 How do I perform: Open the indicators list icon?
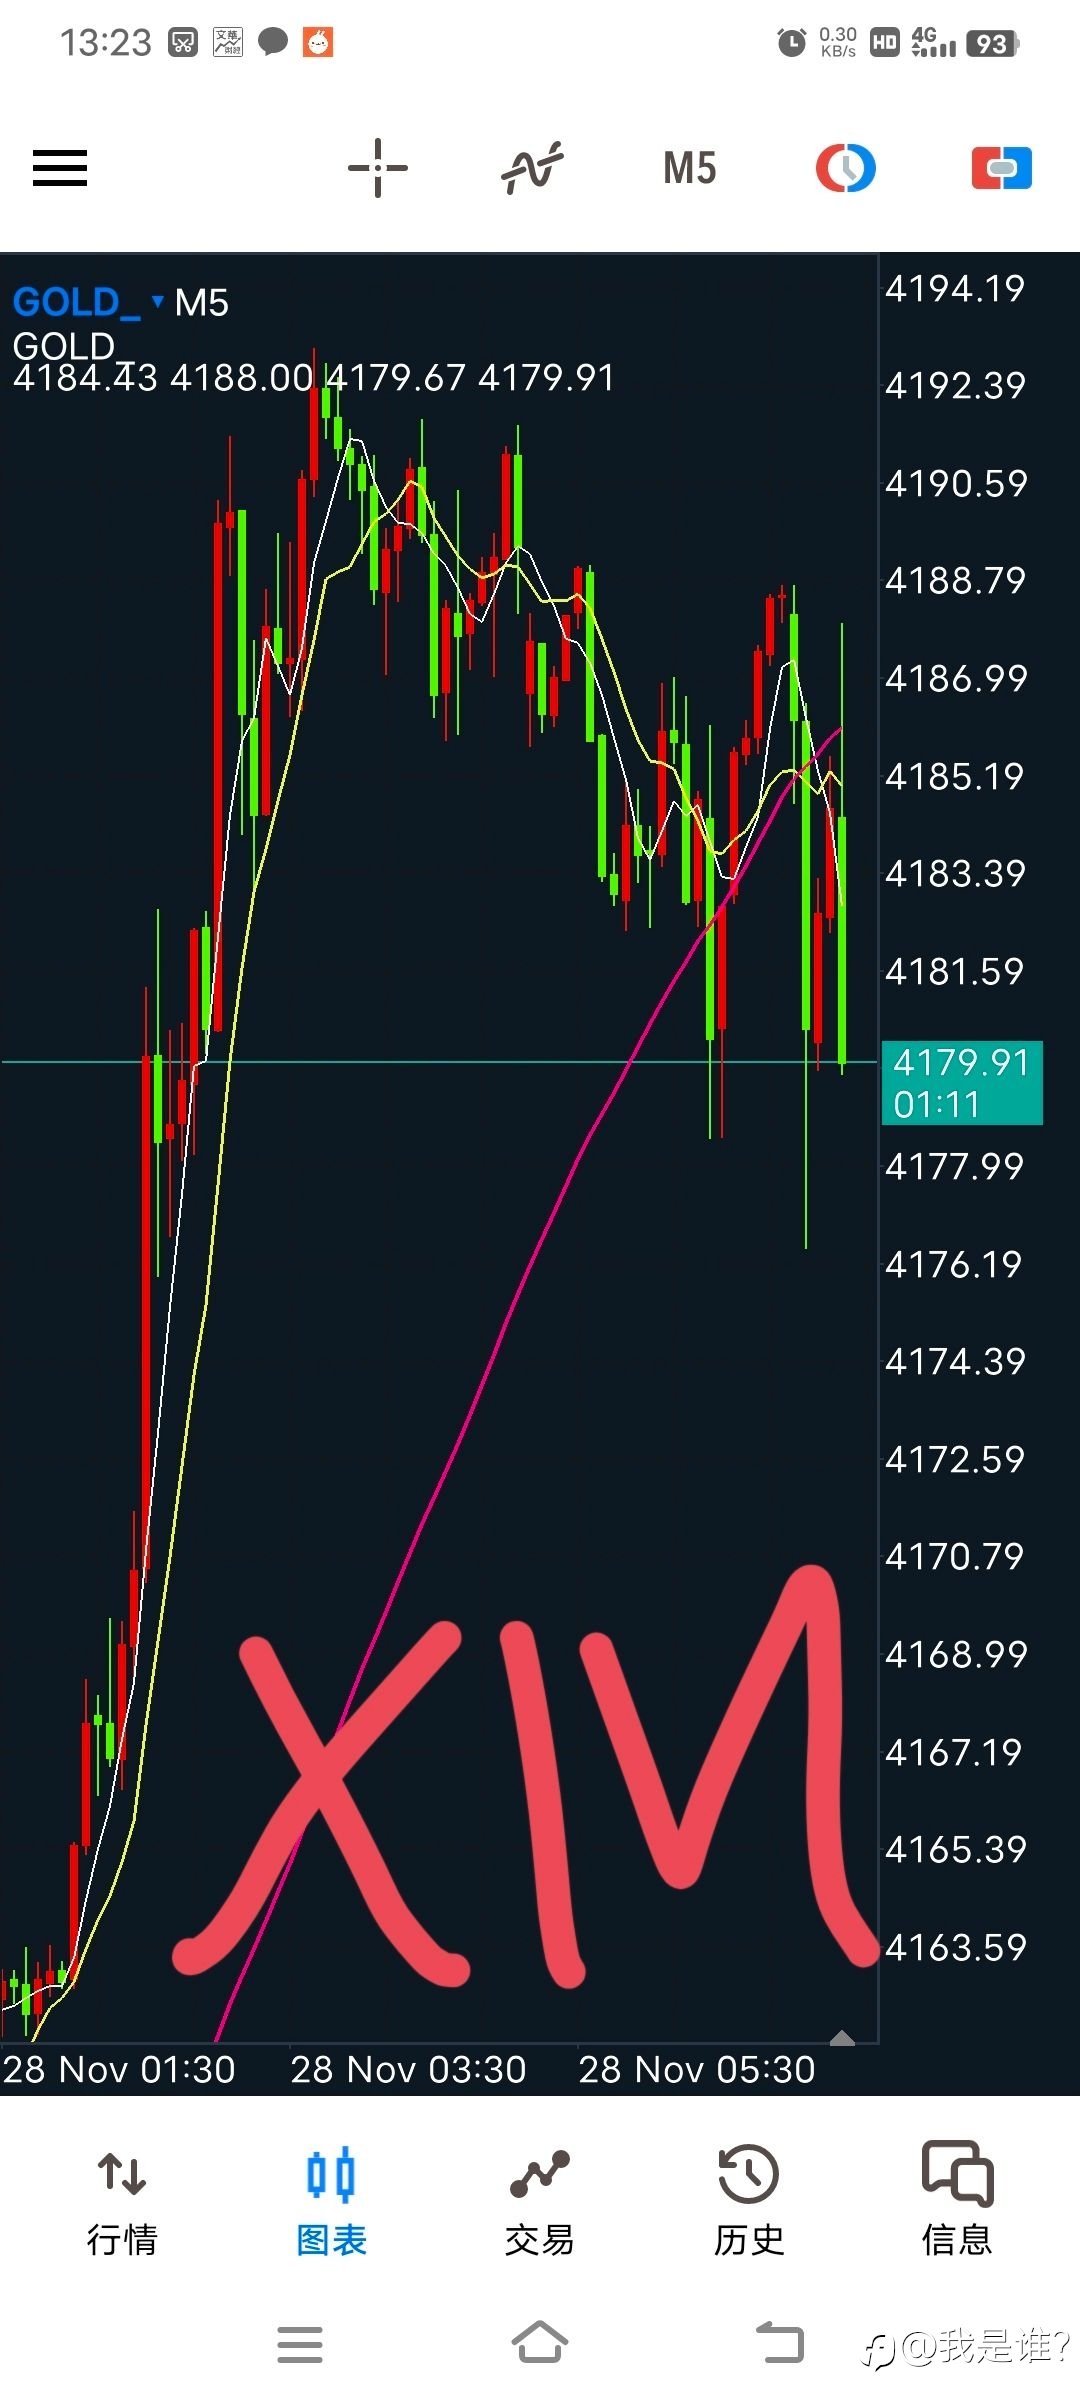pos(533,168)
